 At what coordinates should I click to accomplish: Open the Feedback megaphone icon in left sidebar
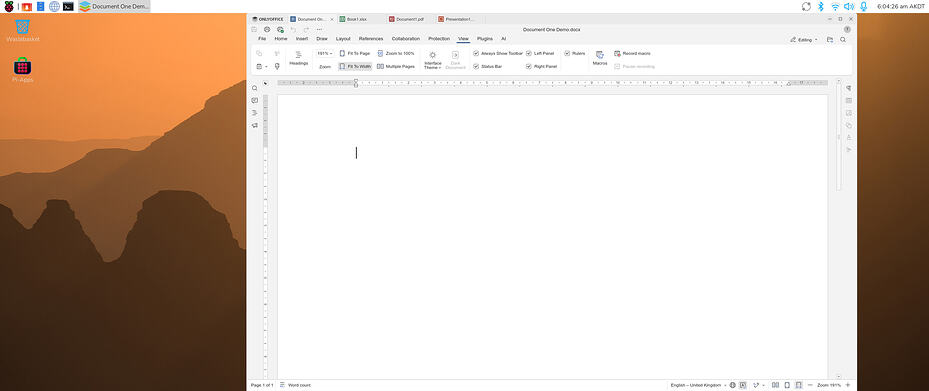[x=255, y=125]
